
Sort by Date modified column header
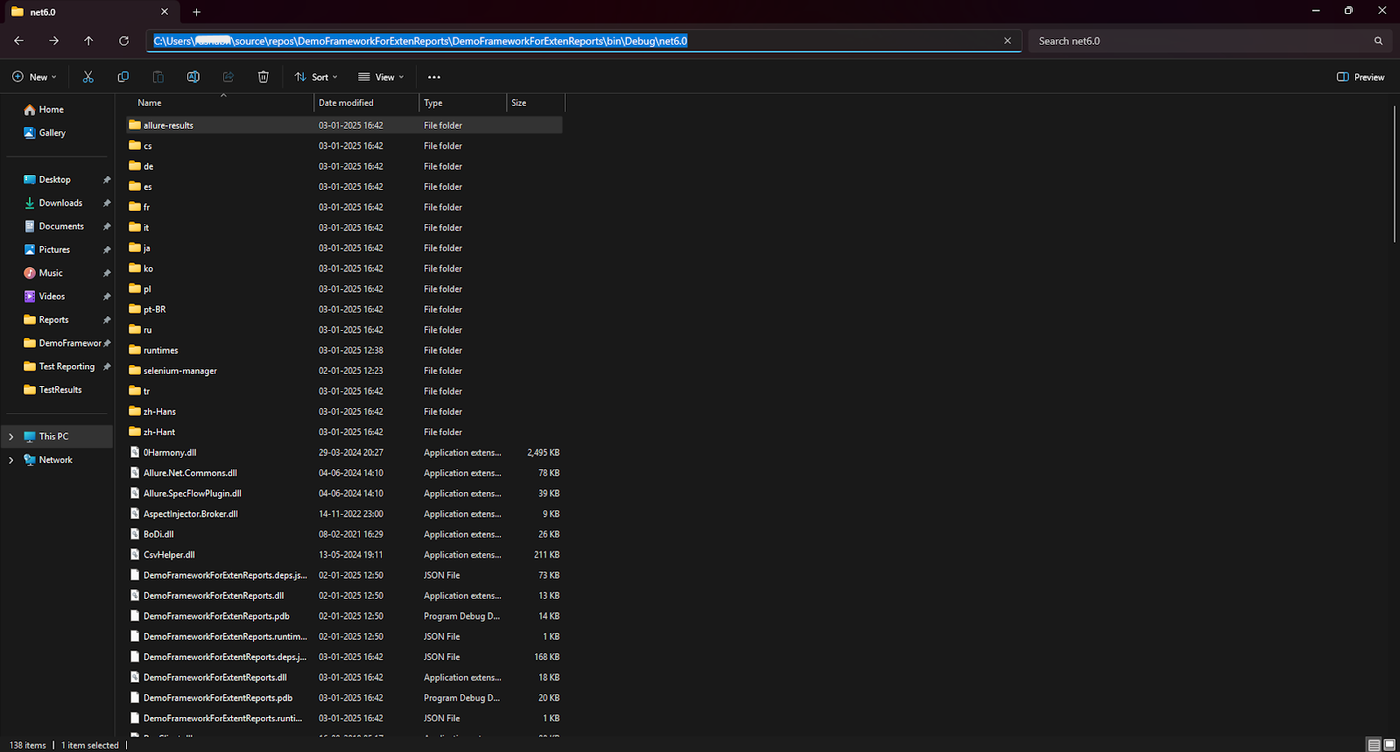[366, 103]
